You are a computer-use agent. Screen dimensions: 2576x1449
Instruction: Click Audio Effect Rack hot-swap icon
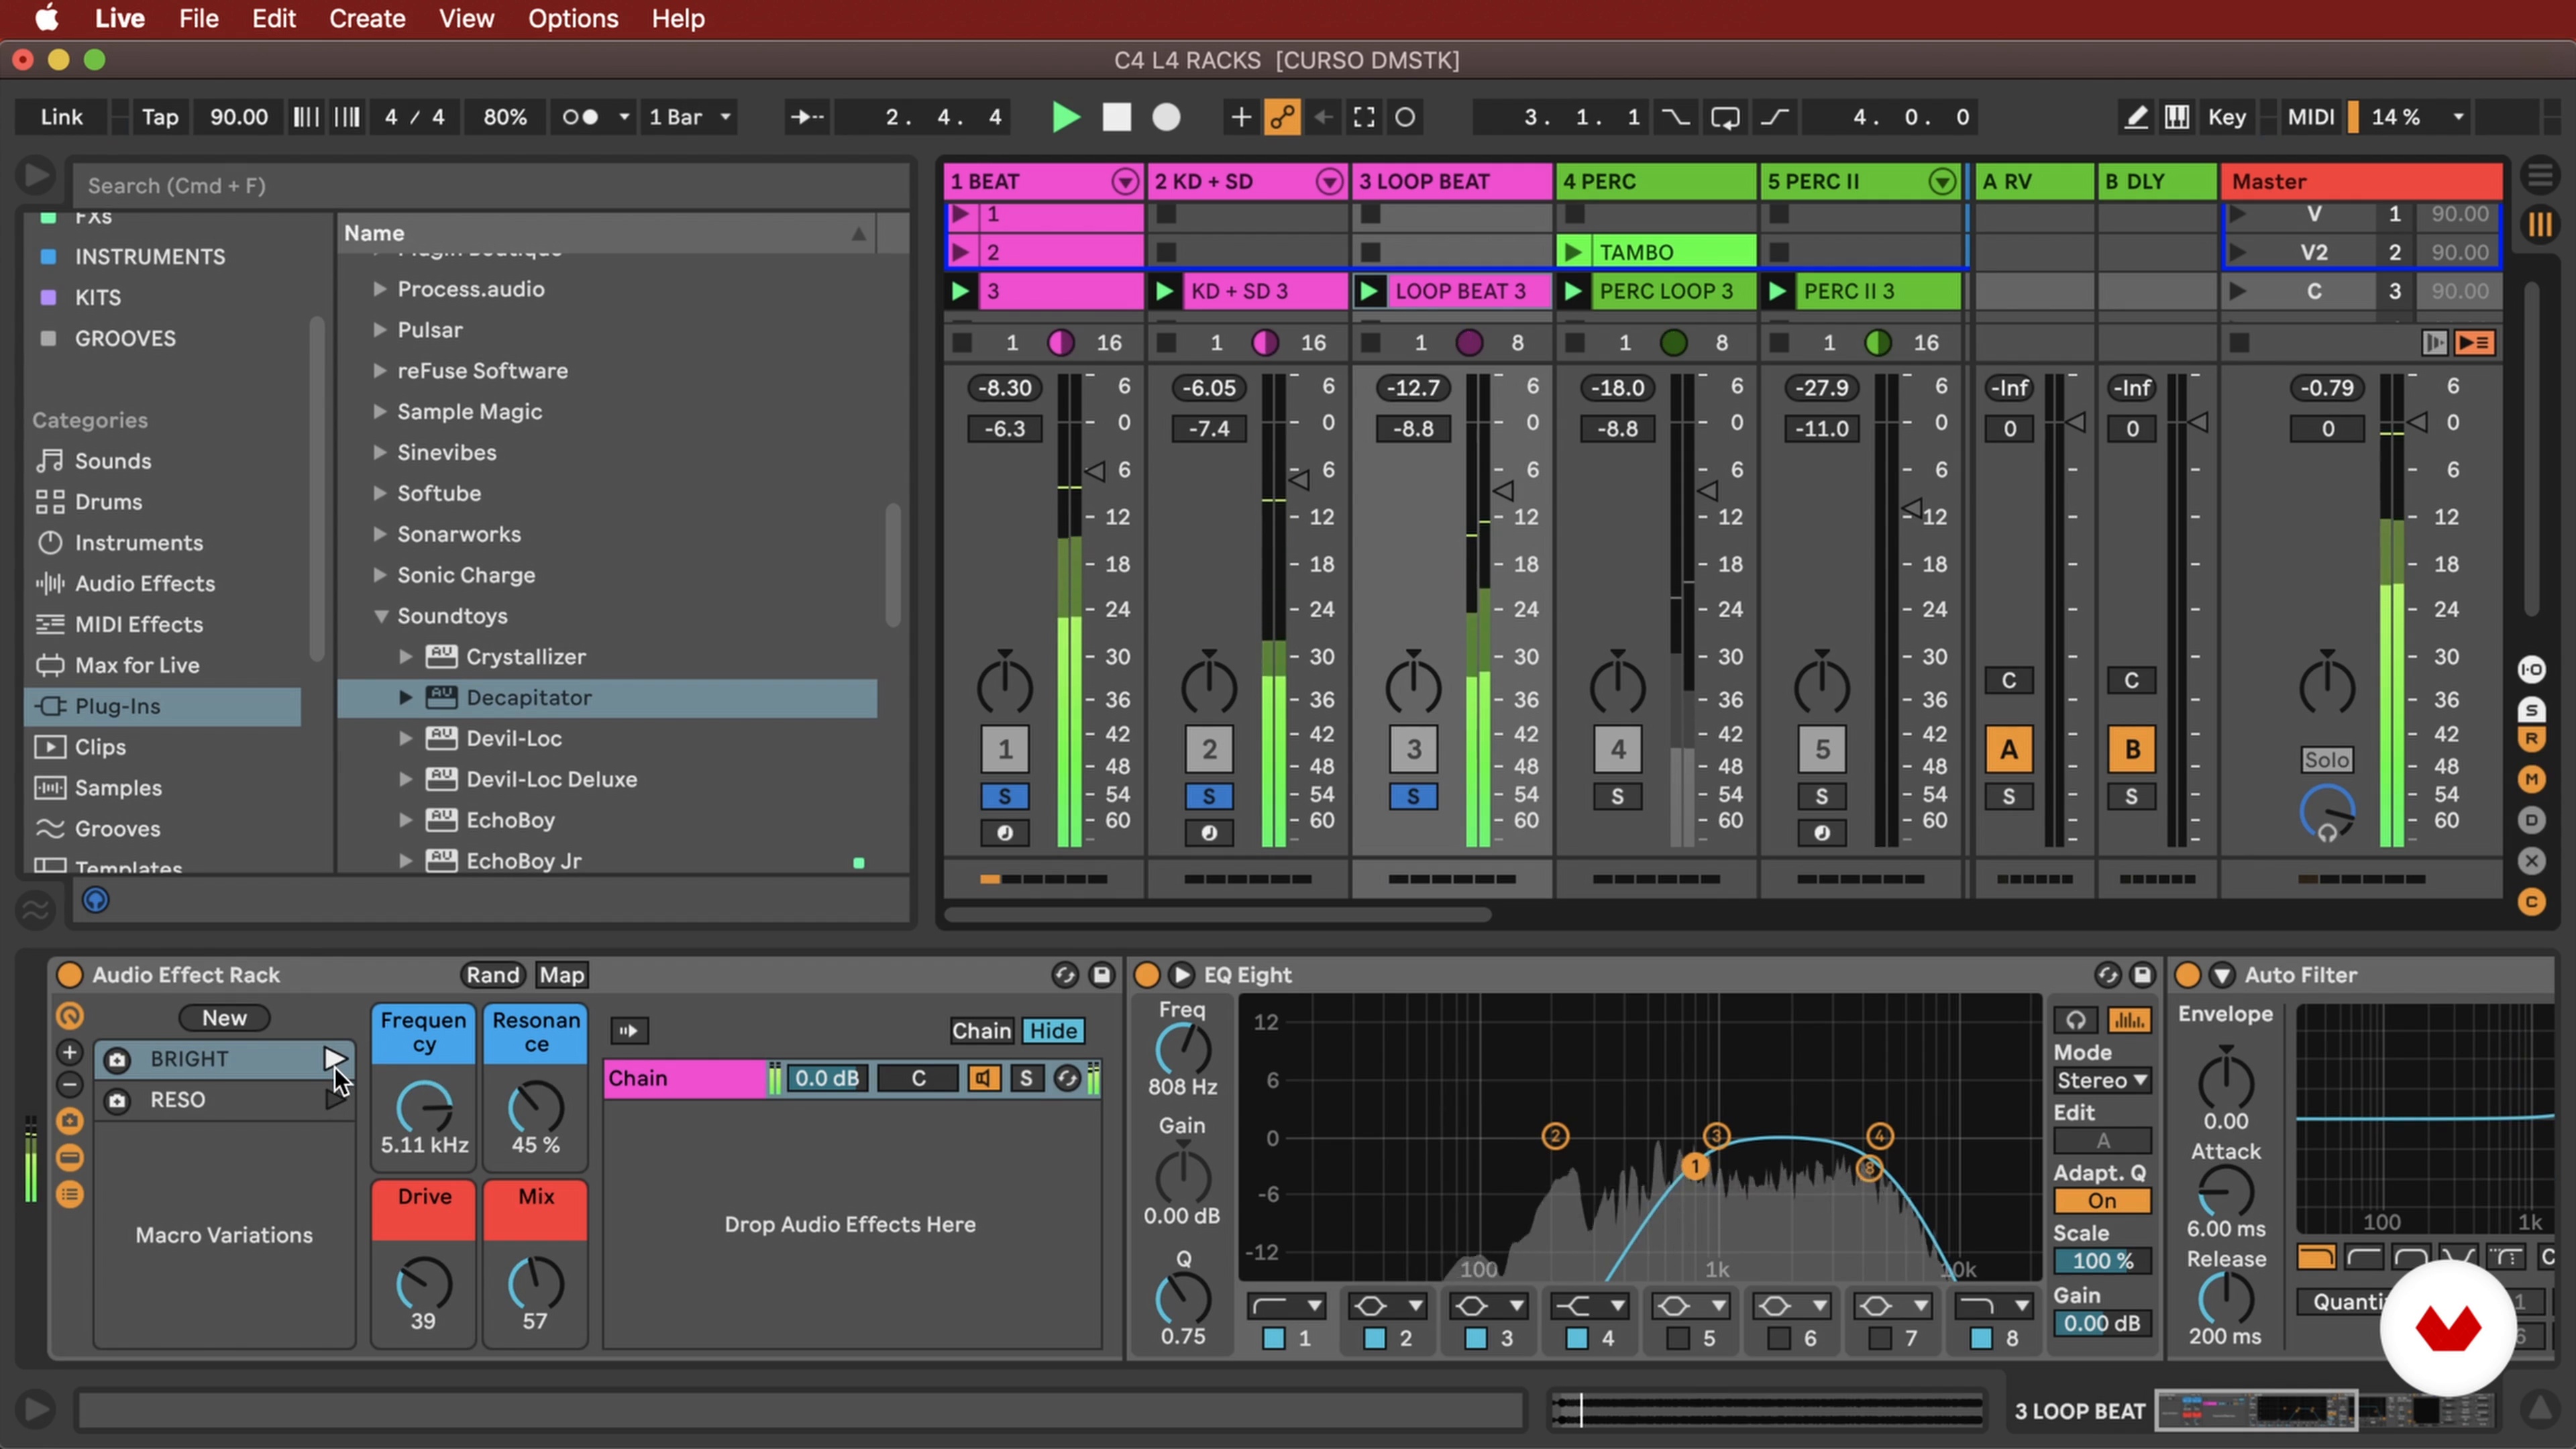(x=1064, y=975)
